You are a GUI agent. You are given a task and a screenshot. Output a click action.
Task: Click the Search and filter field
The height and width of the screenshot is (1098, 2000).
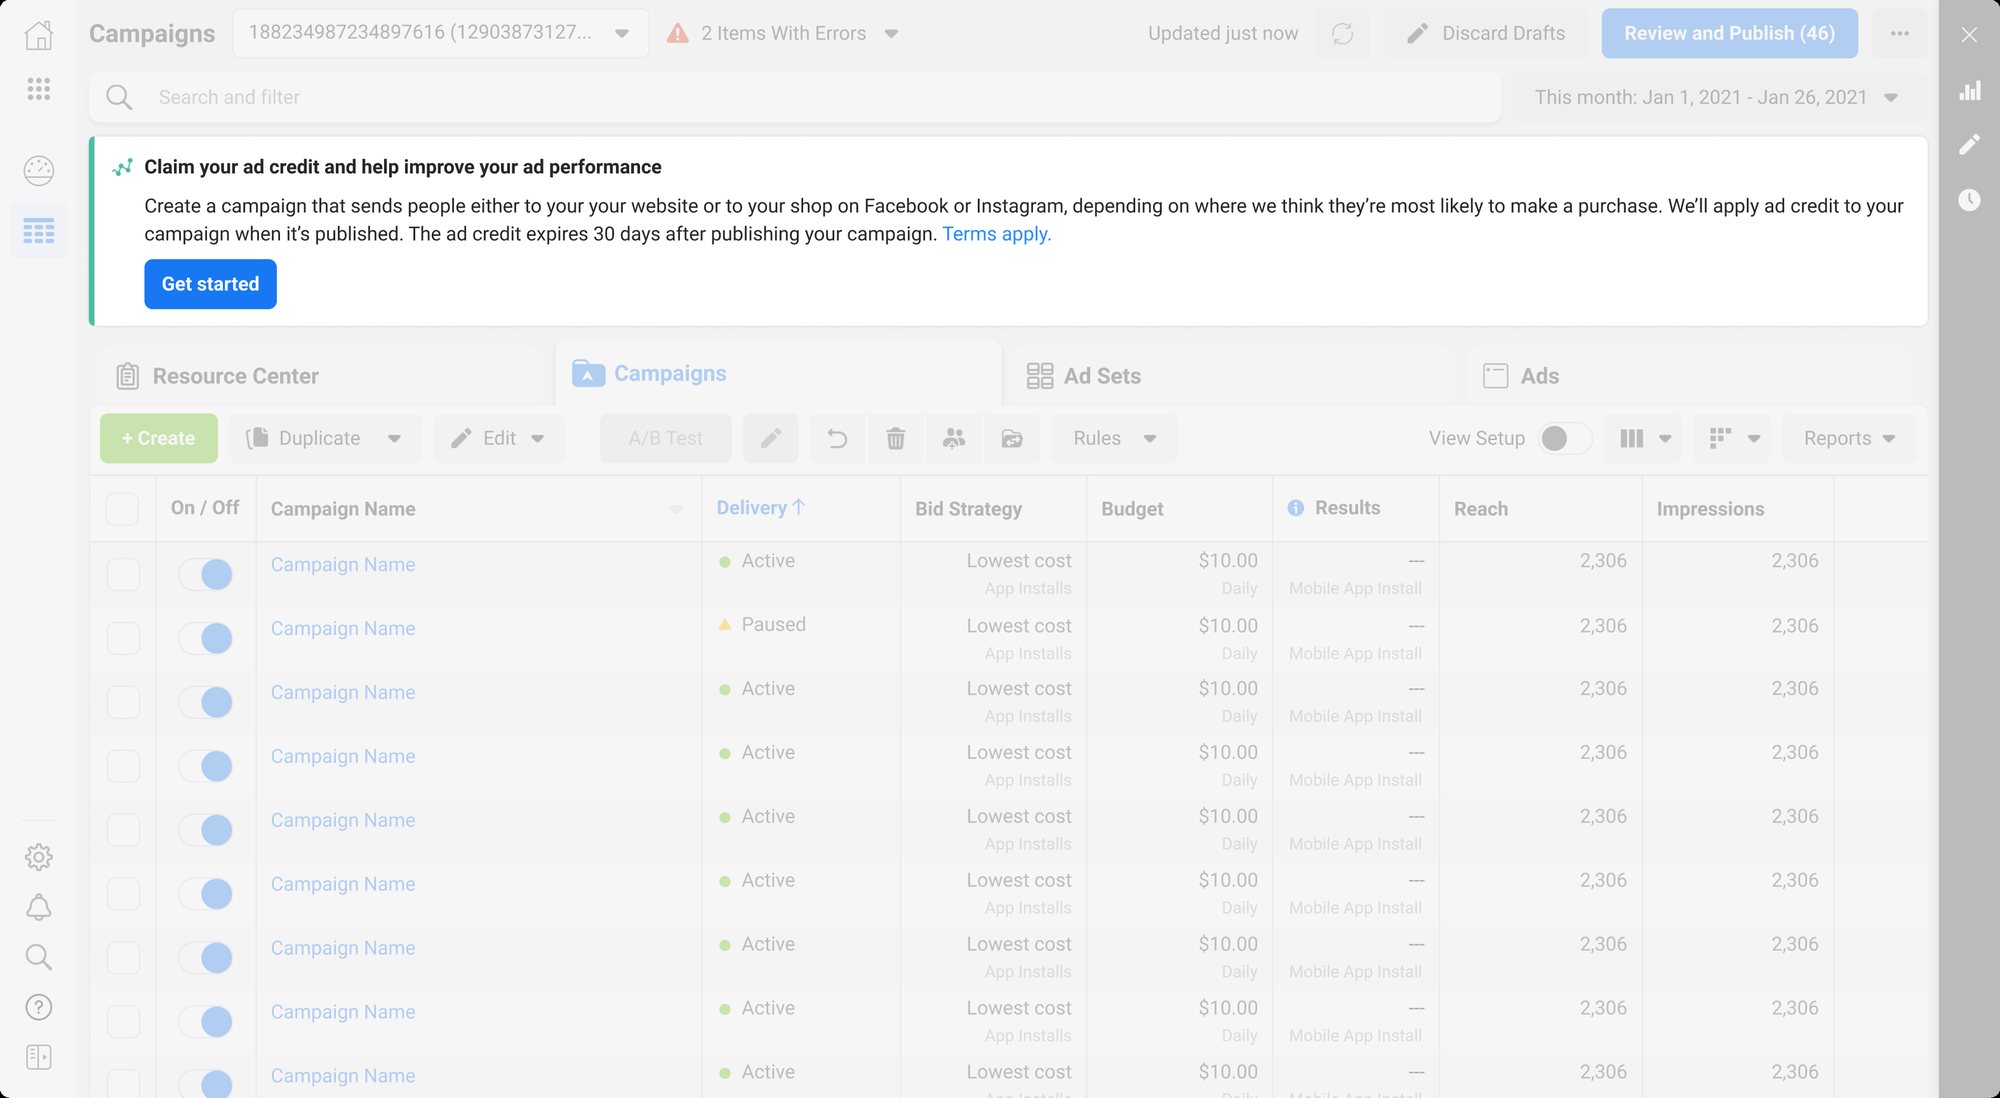point(795,97)
